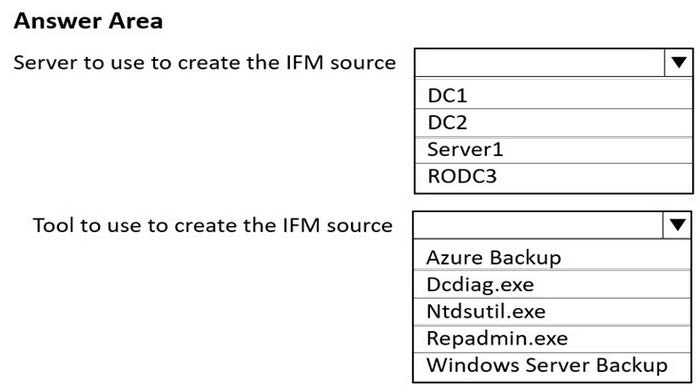The height and width of the screenshot is (390, 700).
Task: Choose RODC3 in the server options
Action: coord(554,177)
